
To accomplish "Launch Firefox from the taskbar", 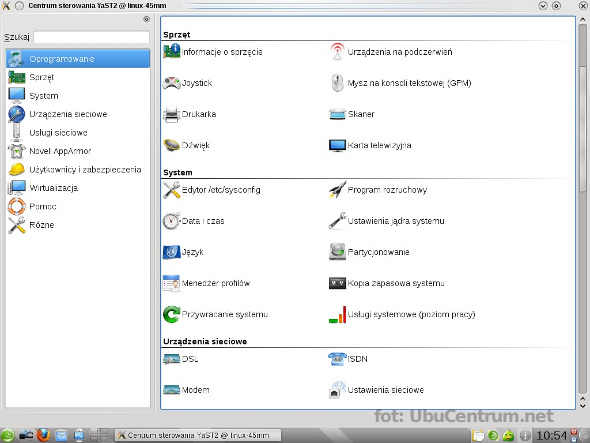I will [x=43, y=435].
